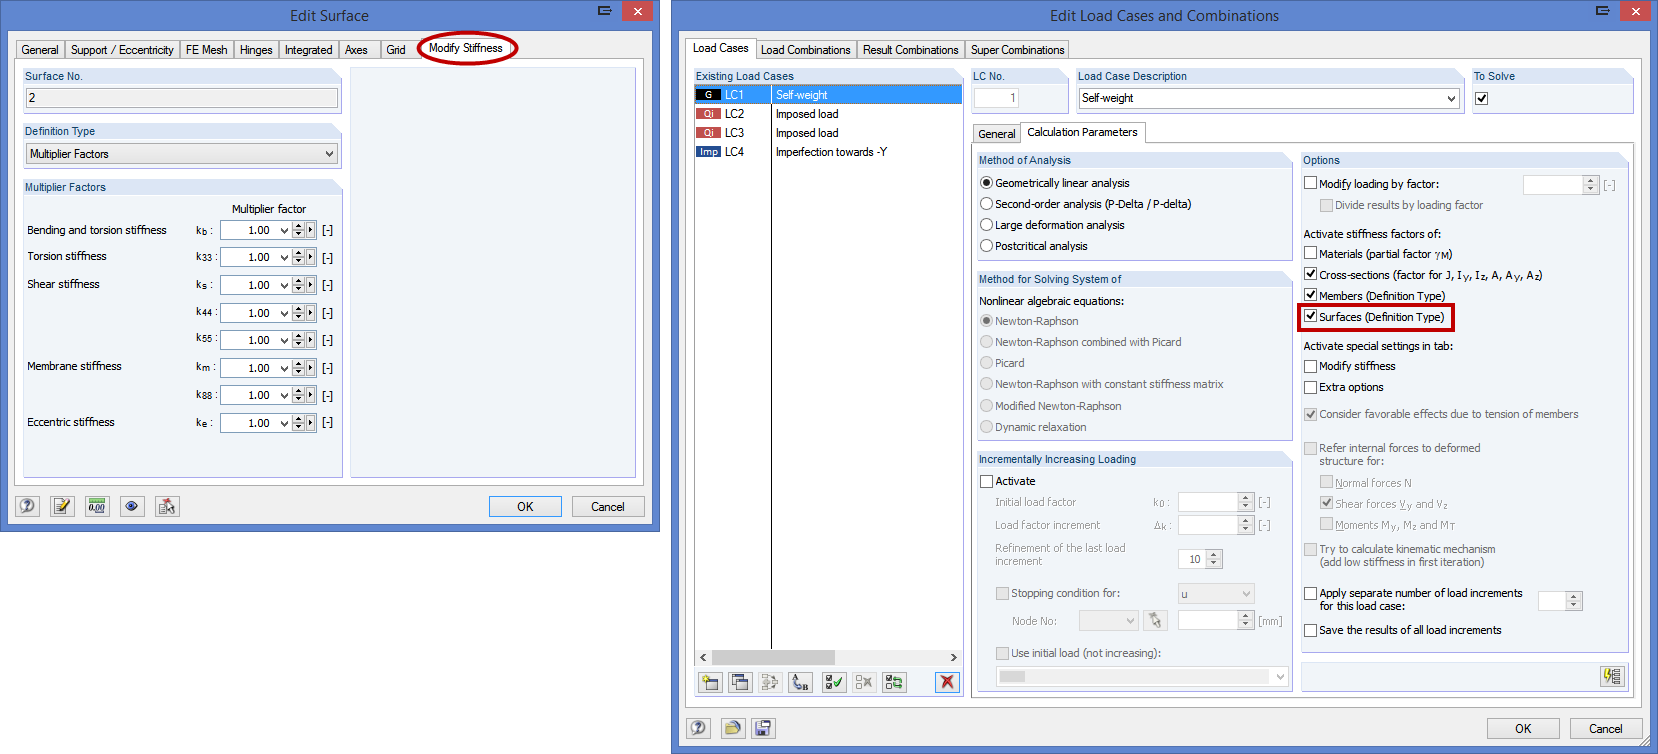Image resolution: width=1658 pixels, height=754 pixels.
Task: Enable Modify stiffness special settings
Action: tap(1310, 366)
